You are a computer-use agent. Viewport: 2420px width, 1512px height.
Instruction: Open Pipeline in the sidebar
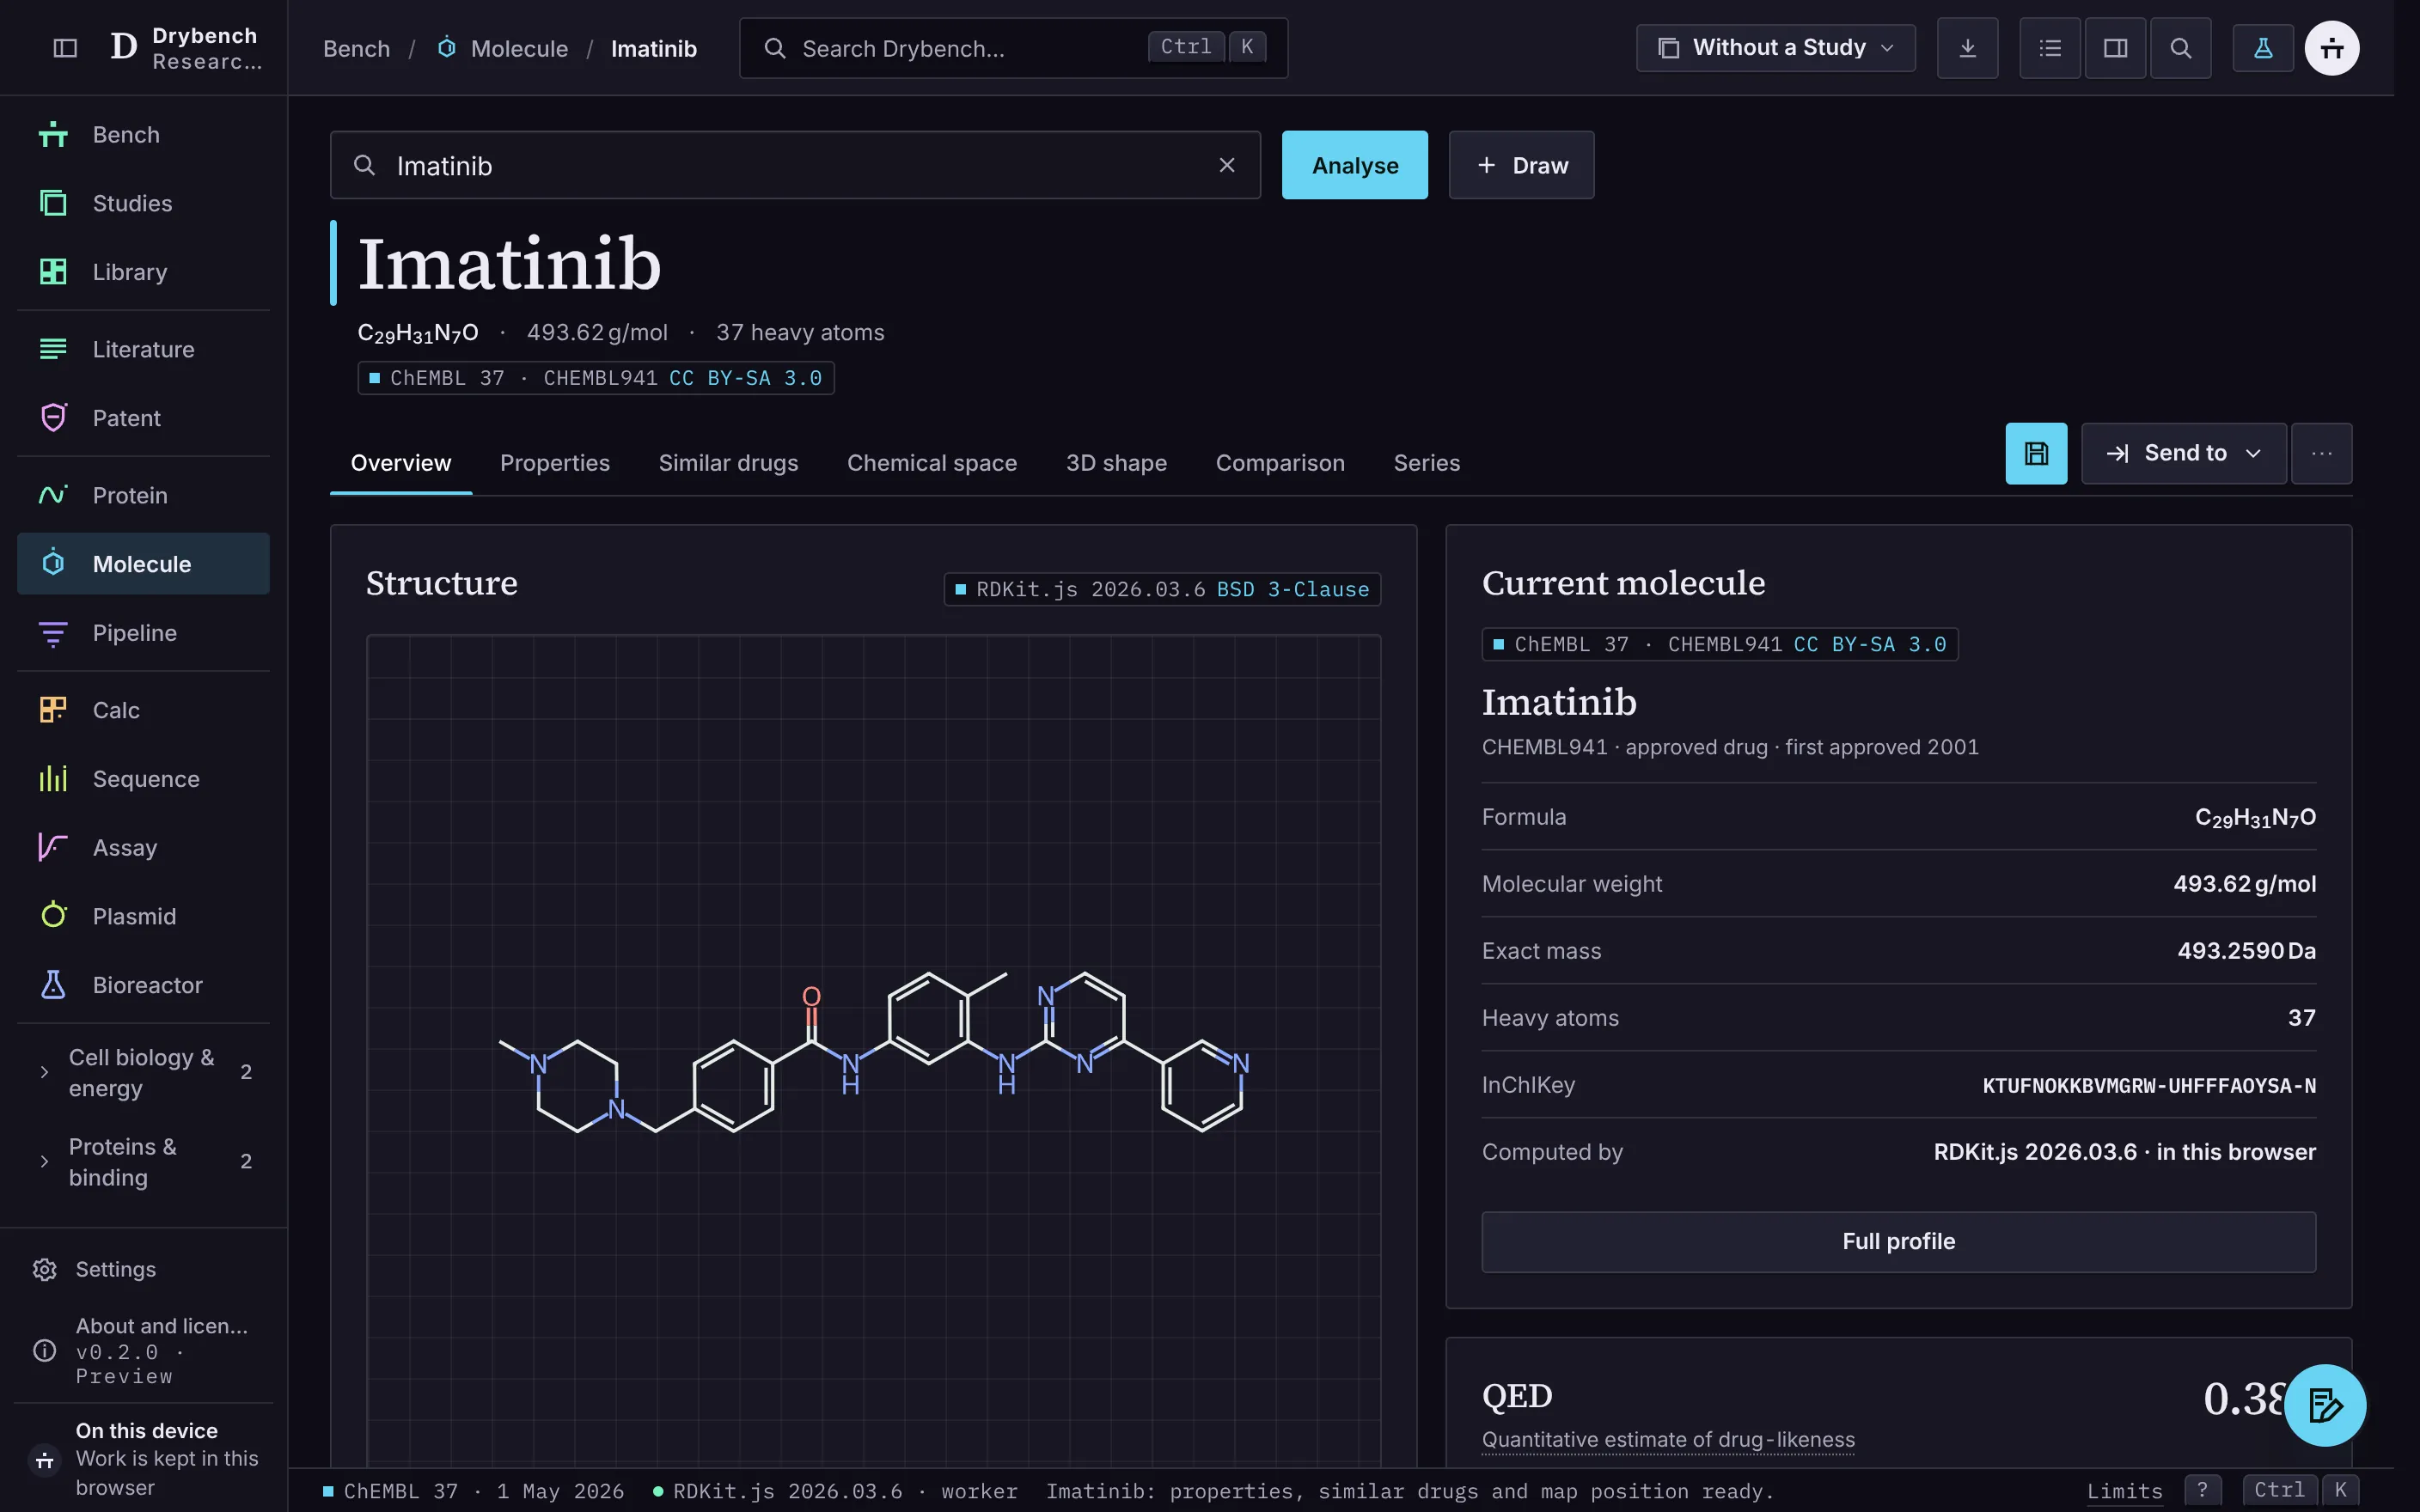pos(143,633)
